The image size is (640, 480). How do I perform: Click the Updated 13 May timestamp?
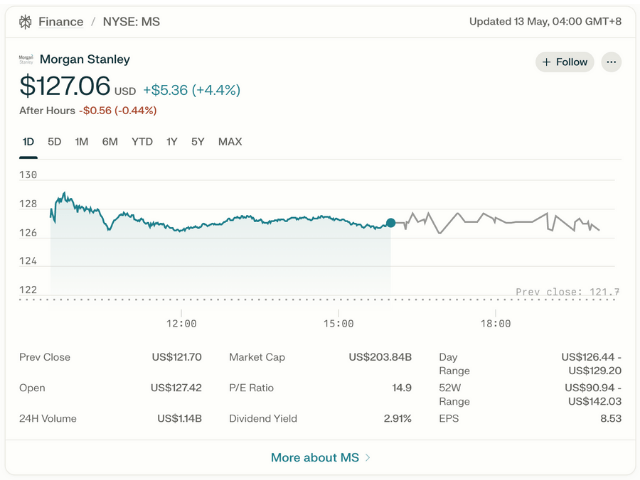tap(545, 22)
